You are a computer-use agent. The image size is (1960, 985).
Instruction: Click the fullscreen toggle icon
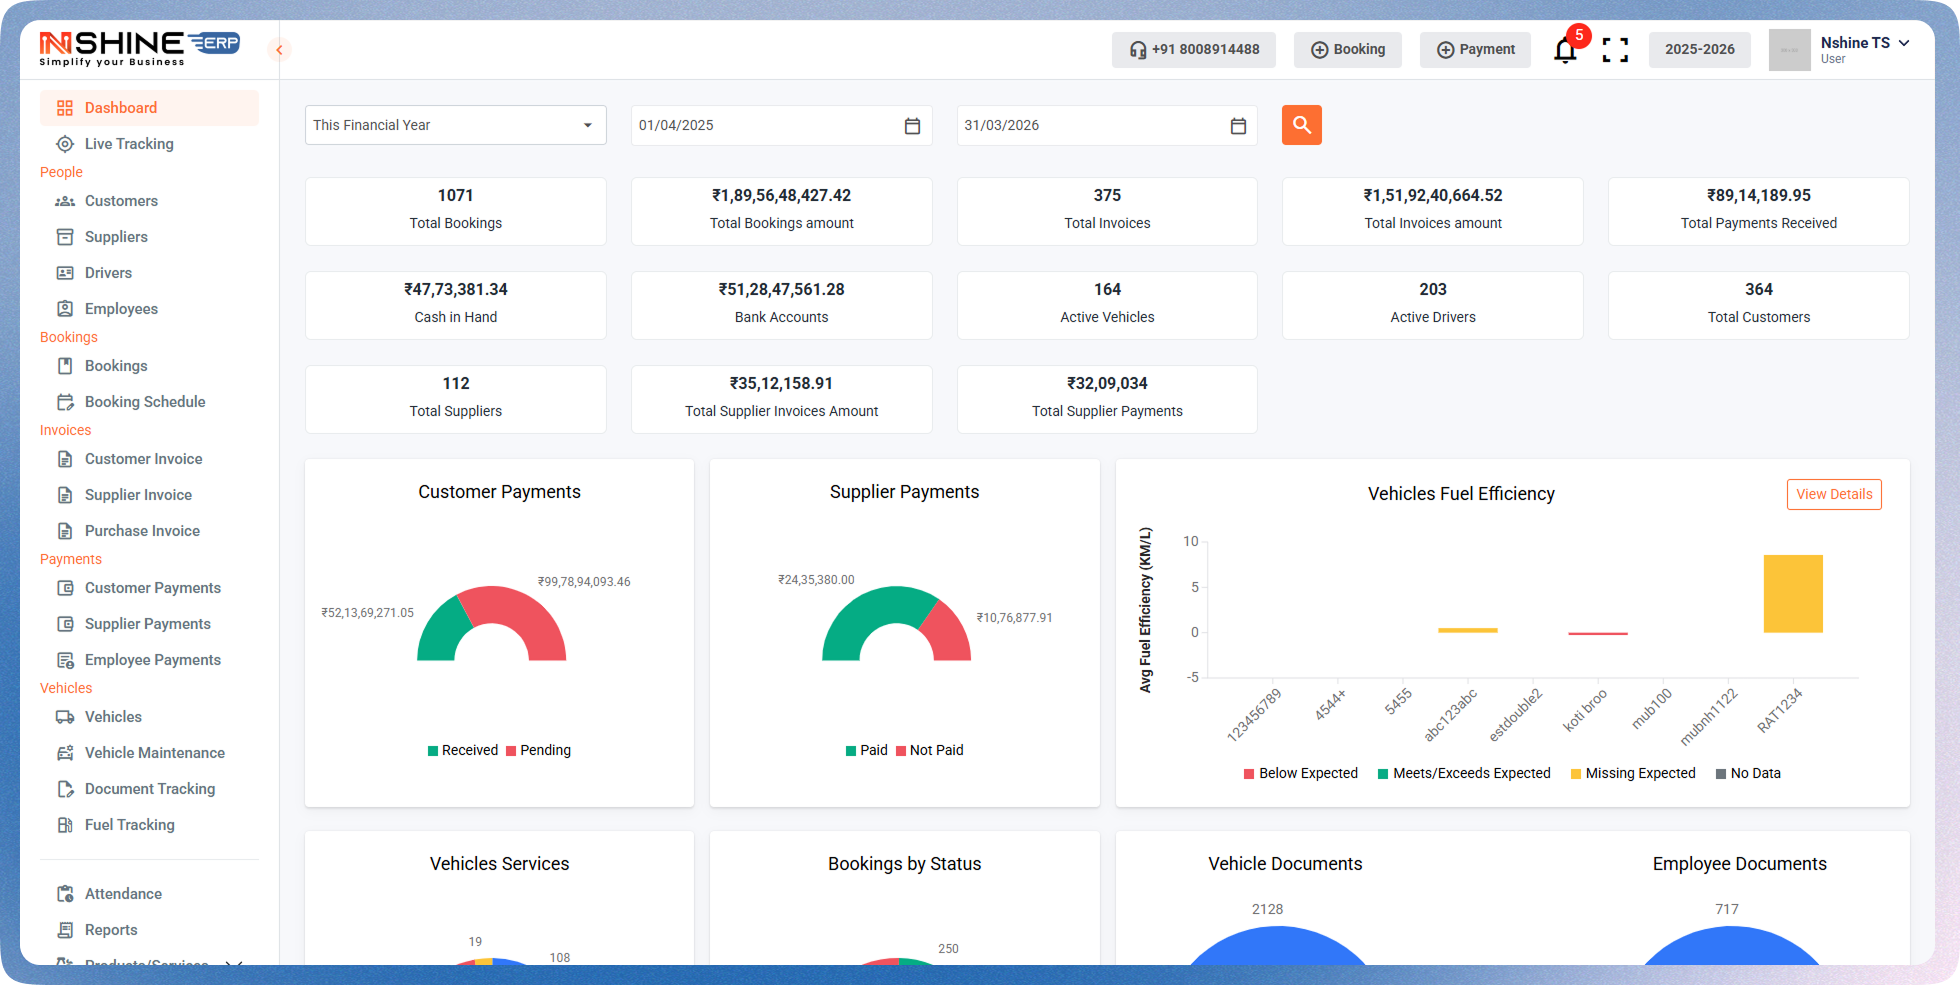(1615, 49)
